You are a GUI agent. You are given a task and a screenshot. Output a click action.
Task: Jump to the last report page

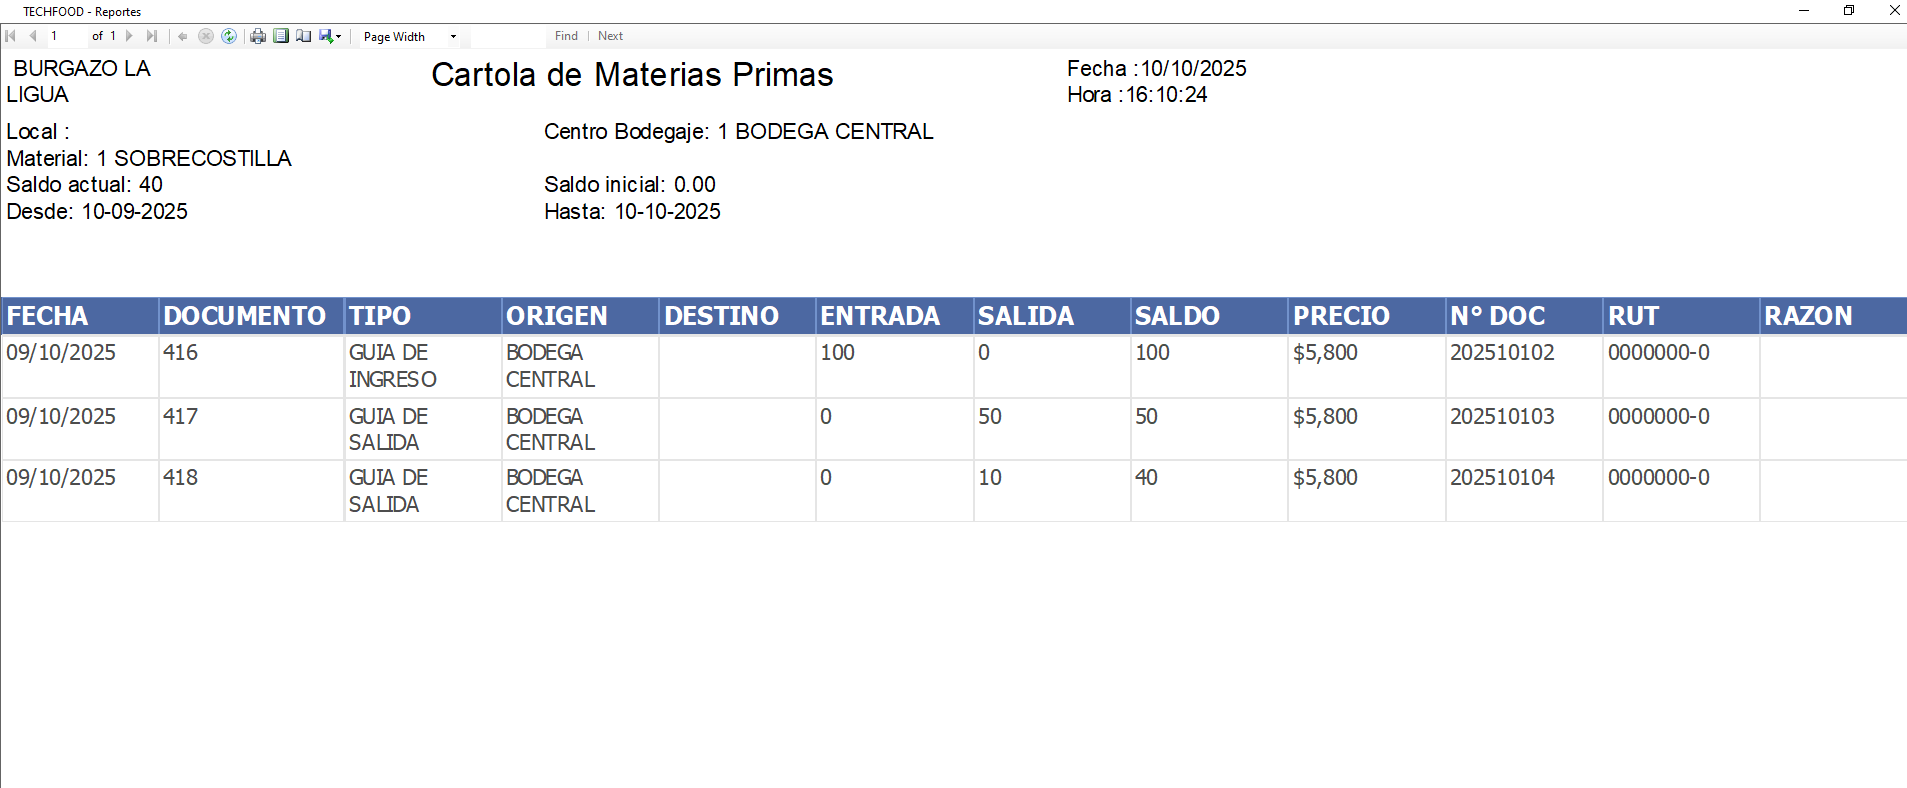(152, 36)
